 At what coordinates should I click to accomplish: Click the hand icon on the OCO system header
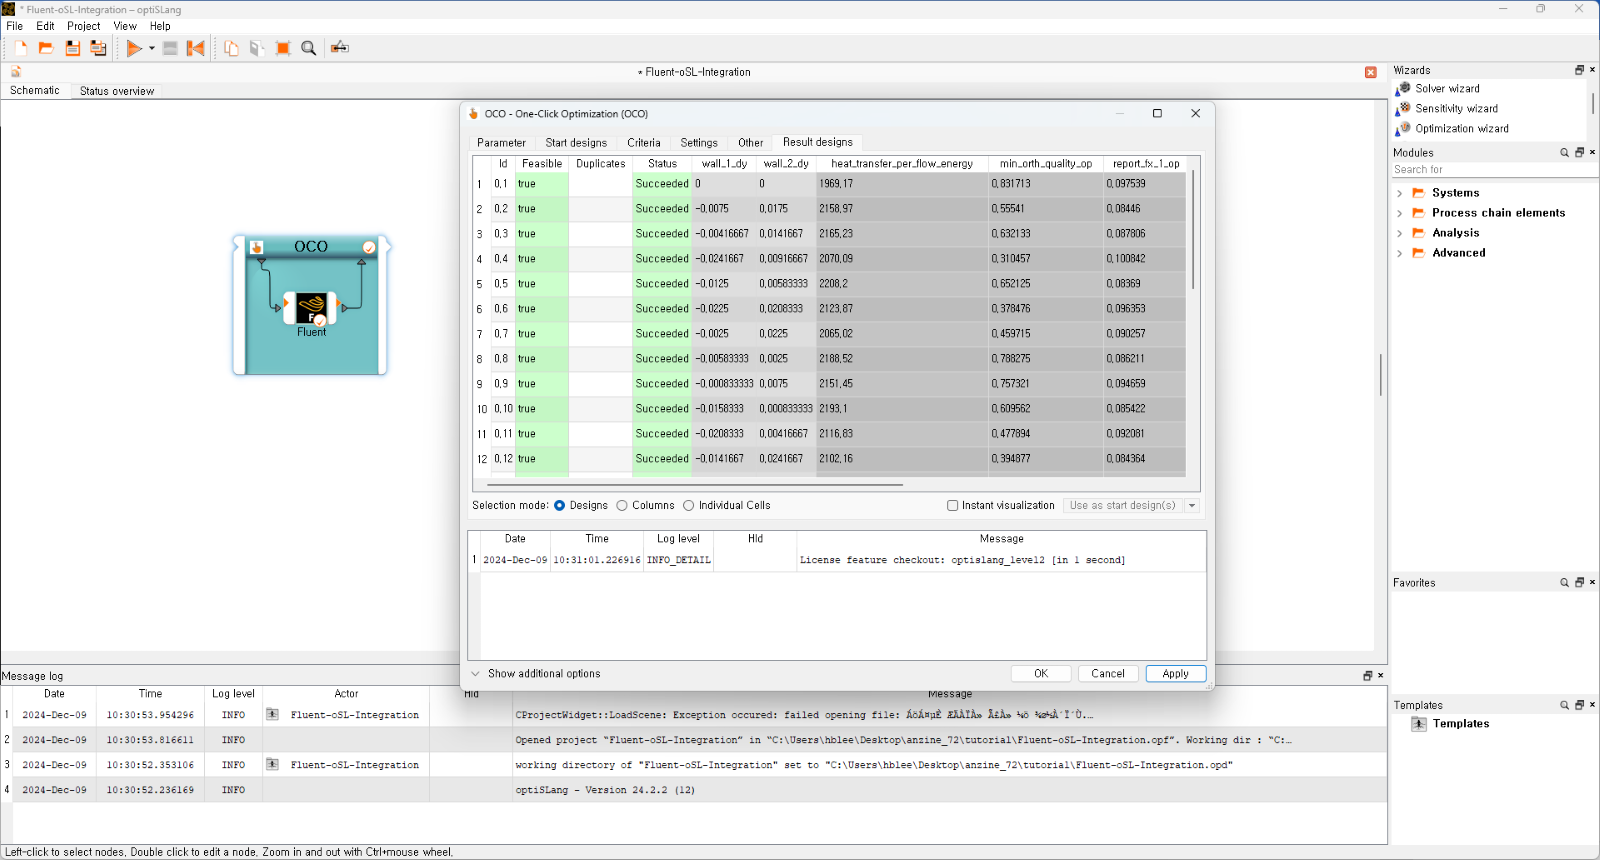257,247
